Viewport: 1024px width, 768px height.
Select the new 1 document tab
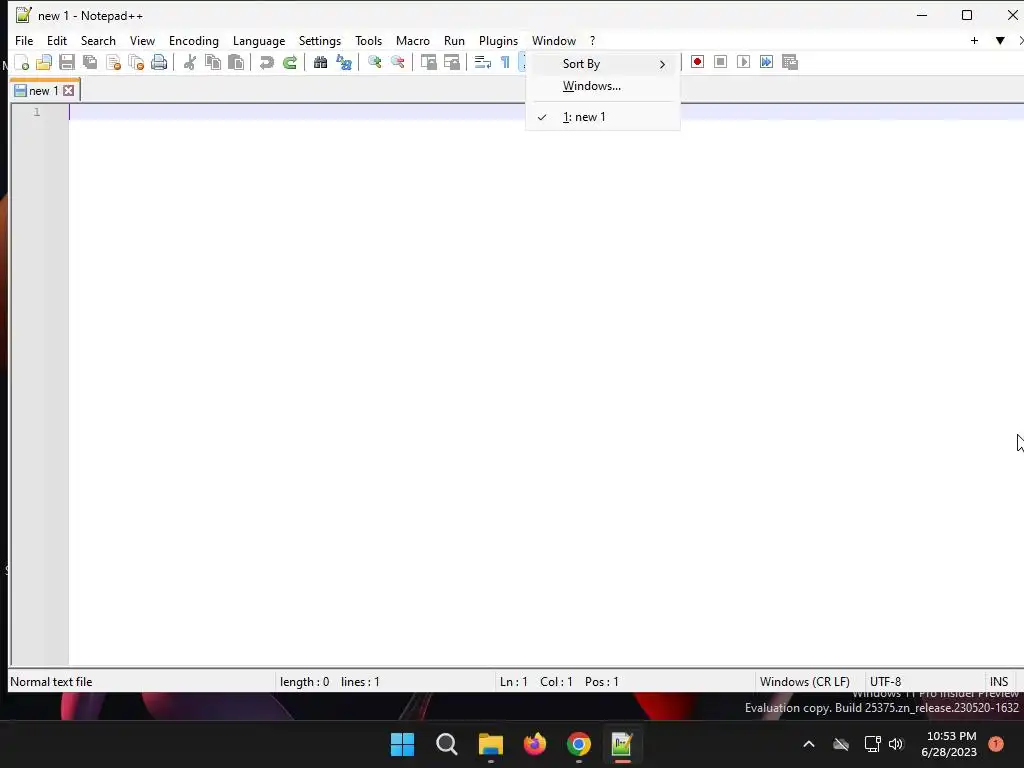pyautogui.click(x=44, y=91)
